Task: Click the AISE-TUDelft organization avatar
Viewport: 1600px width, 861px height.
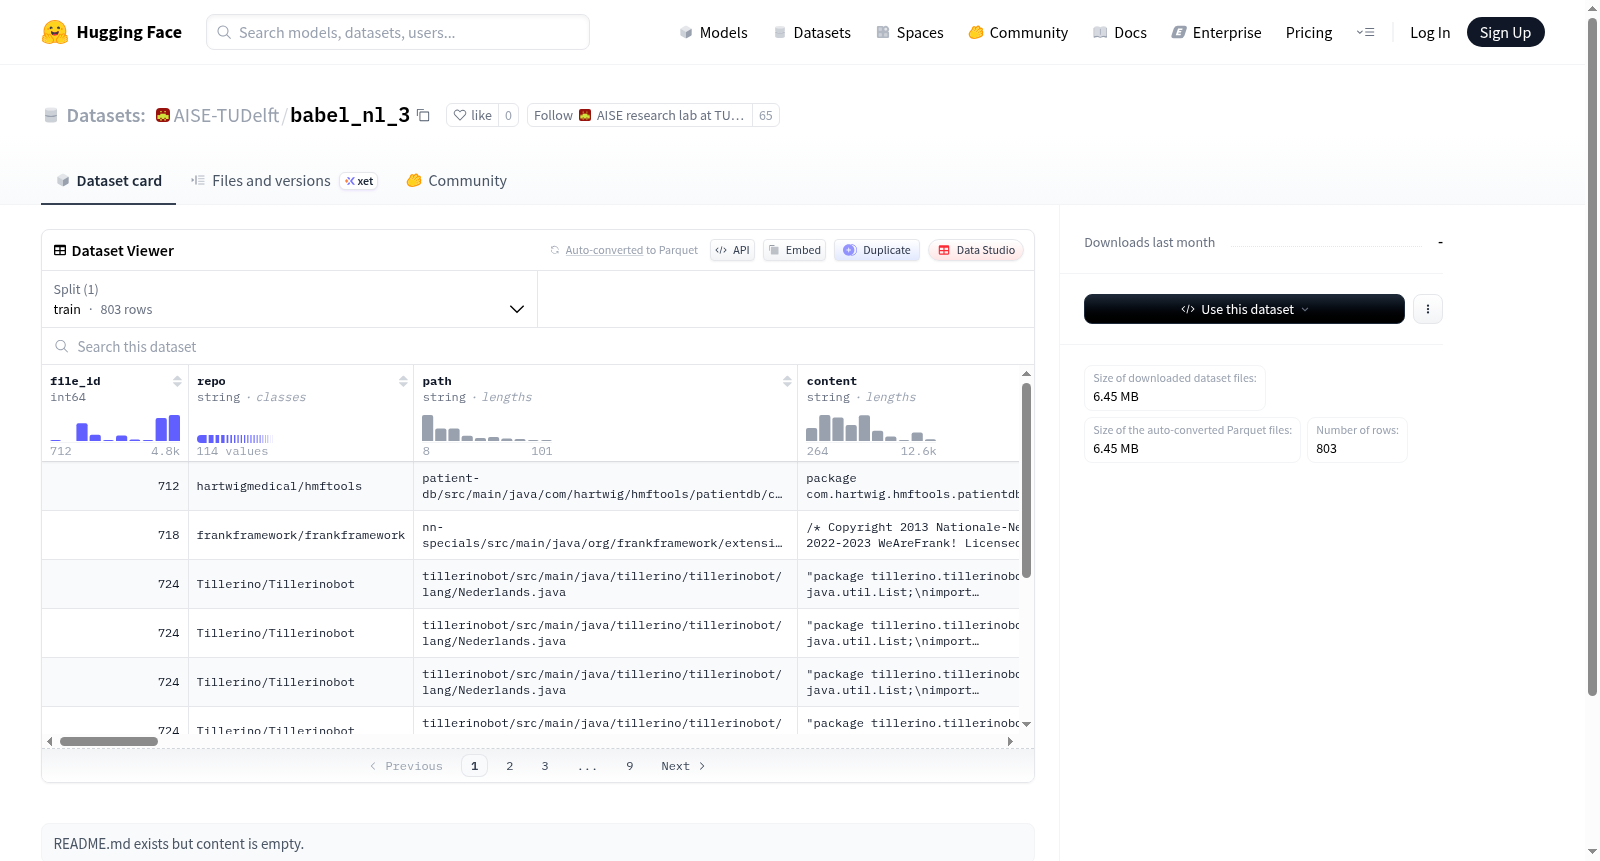Action: click(x=163, y=115)
